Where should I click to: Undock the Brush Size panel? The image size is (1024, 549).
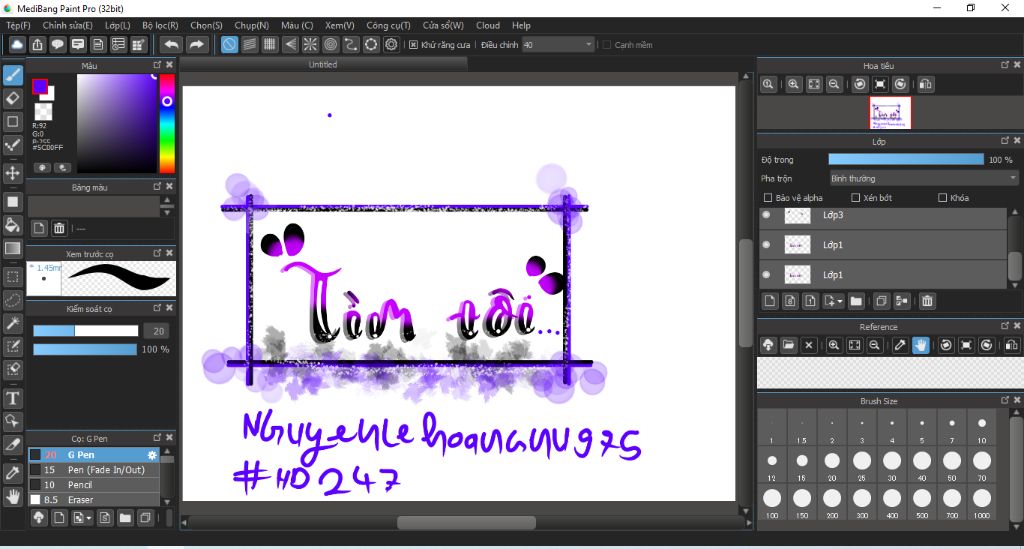(1005, 400)
